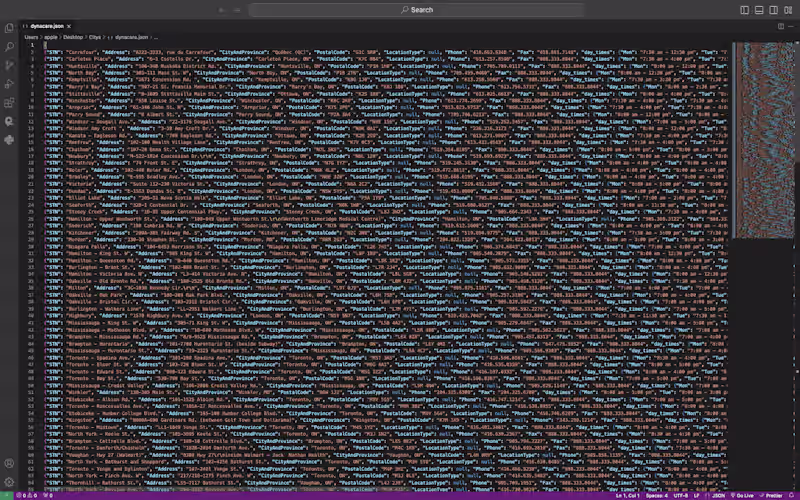800x500 pixels.
Task: Click the "North Bay" line in editor
Action: coord(386,73)
